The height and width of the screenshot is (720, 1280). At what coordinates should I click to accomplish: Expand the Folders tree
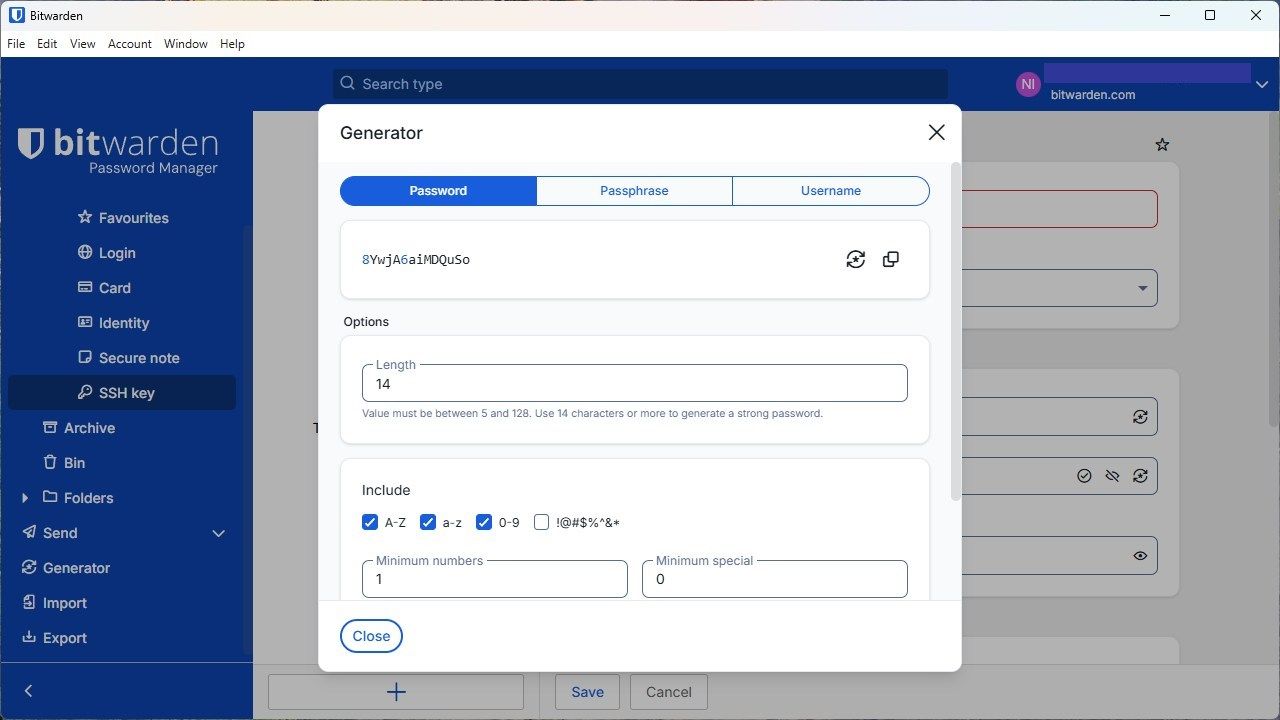[26, 498]
